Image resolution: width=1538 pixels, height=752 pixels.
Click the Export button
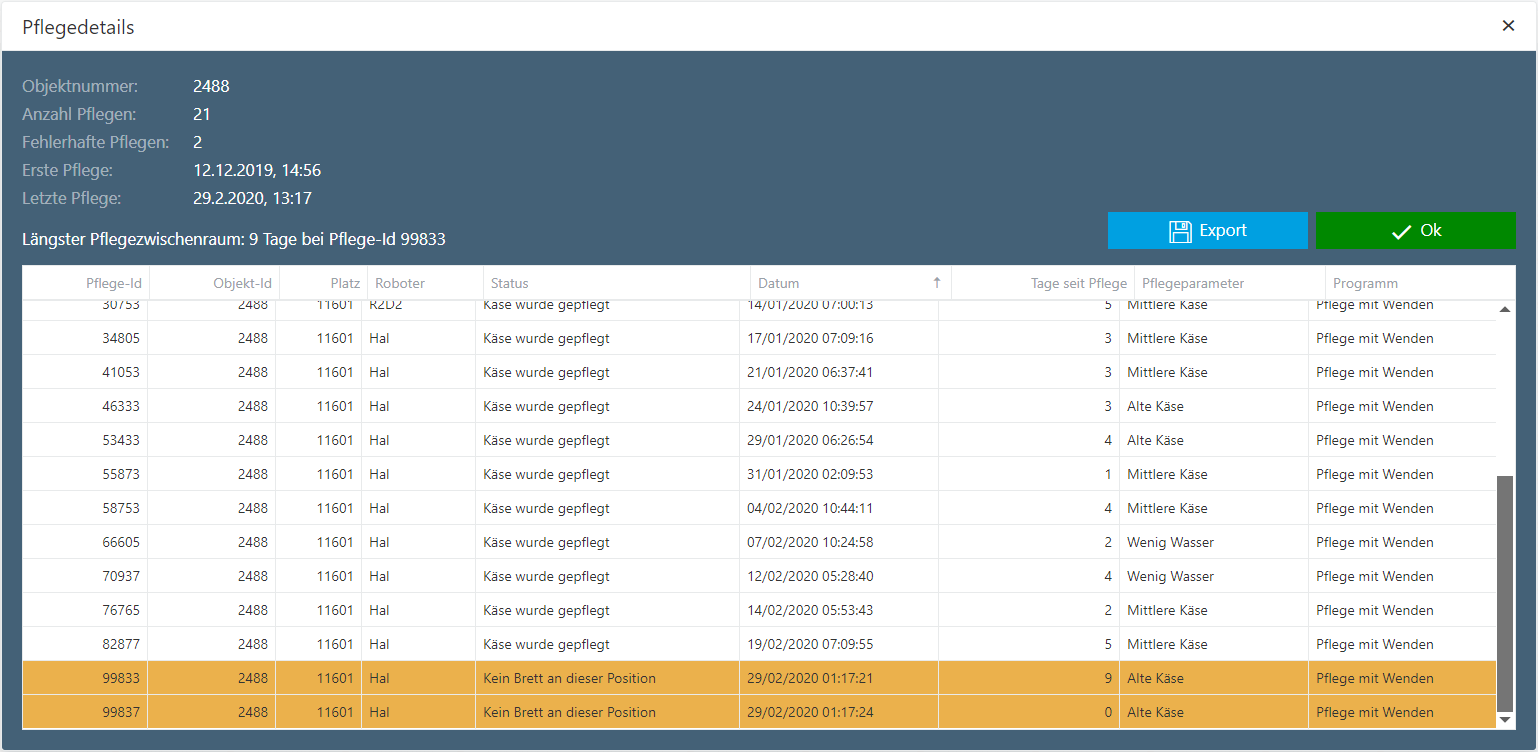[x=1207, y=230]
